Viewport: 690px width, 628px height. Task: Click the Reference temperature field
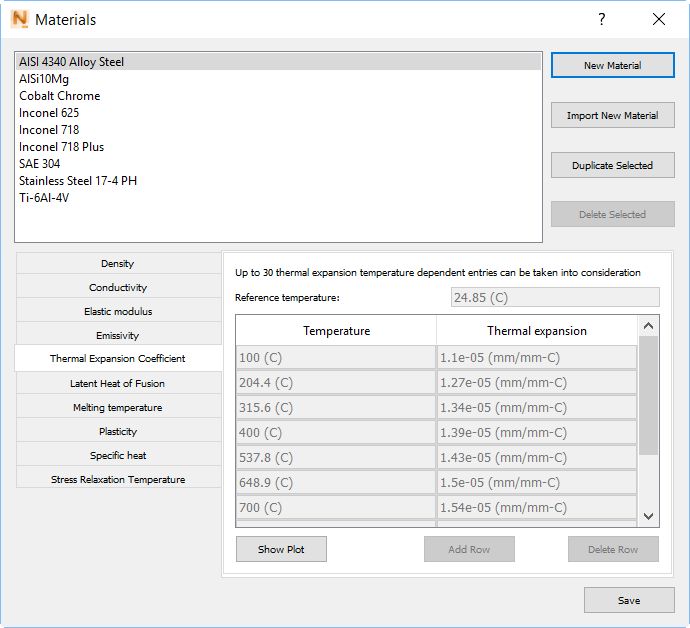pos(555,297)
